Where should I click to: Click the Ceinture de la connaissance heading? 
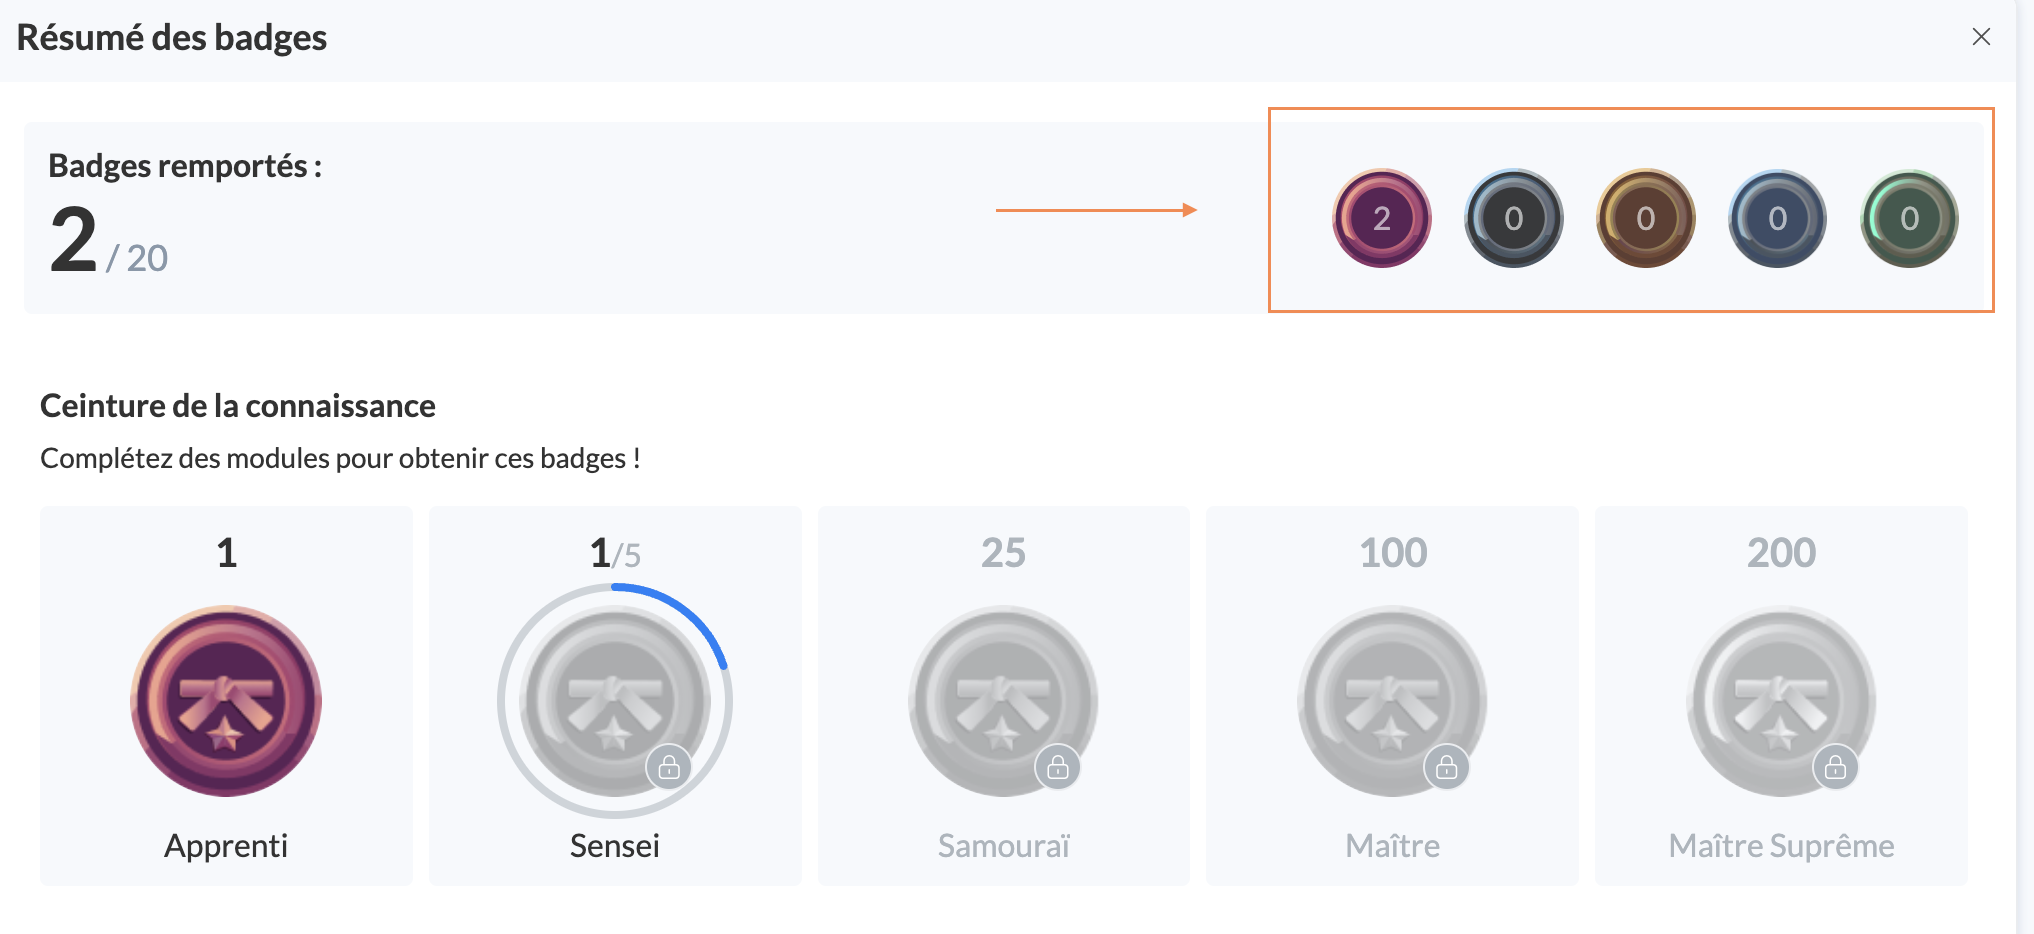[238, 406]
